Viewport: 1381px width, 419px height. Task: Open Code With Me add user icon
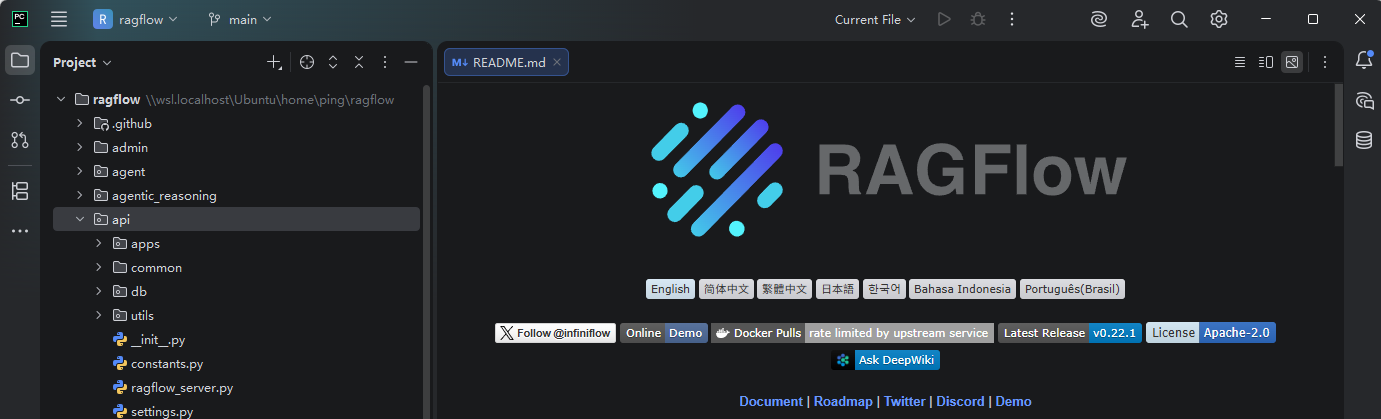tap(1139, 19)
